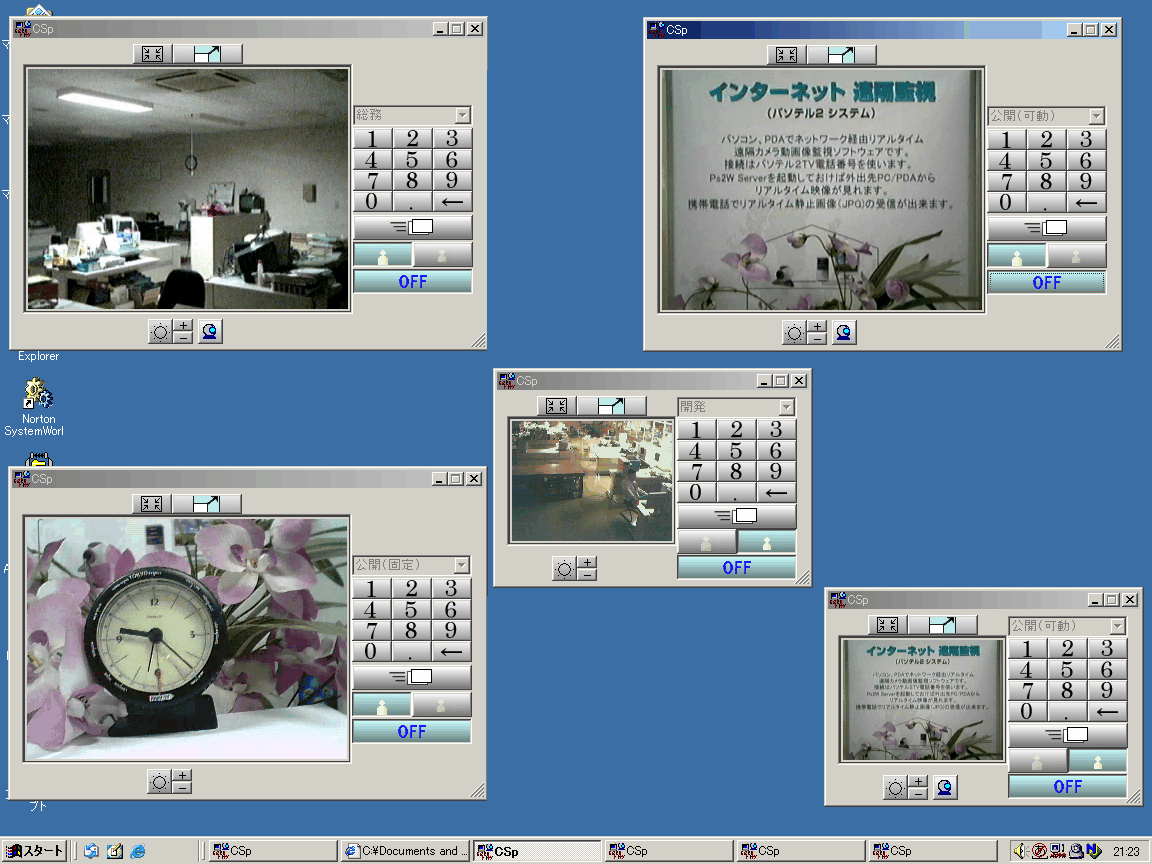
Task: Click the volume speaker icon in the system tray
Action: tap(1020, 851)
